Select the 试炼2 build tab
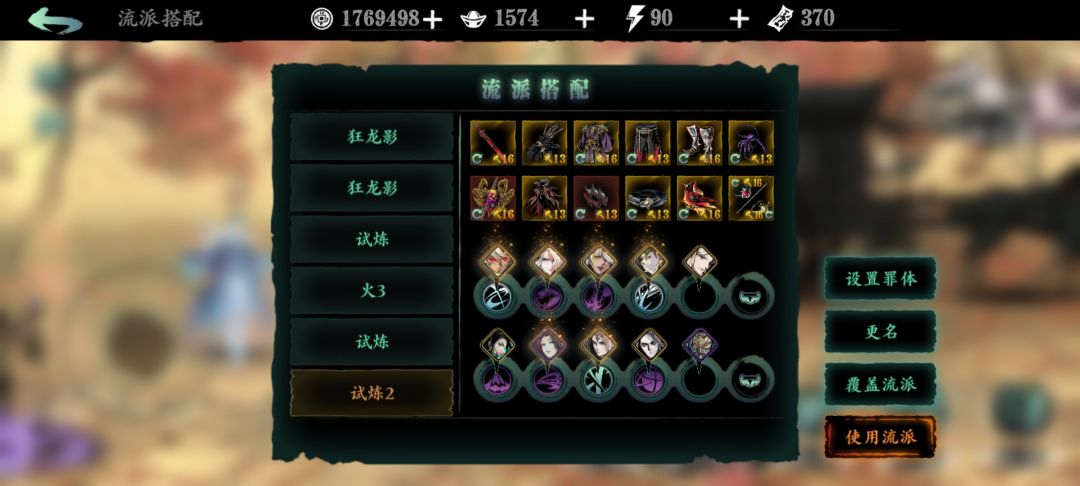Viewport: 1080px width, 486px height. [372, 393]
